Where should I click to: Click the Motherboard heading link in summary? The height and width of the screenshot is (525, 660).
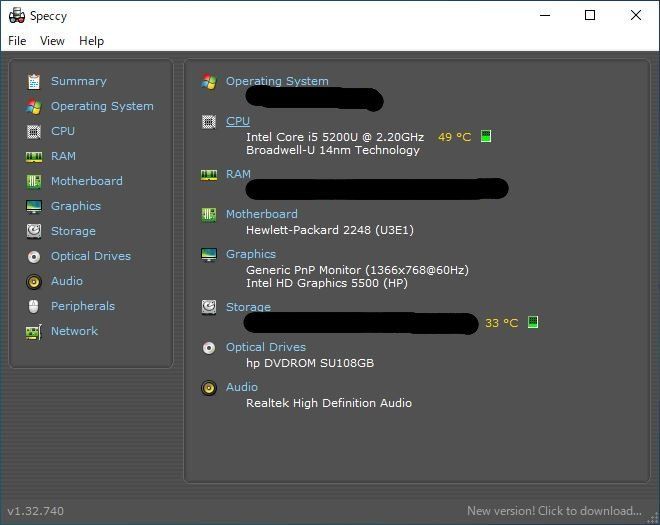point(262,214)
